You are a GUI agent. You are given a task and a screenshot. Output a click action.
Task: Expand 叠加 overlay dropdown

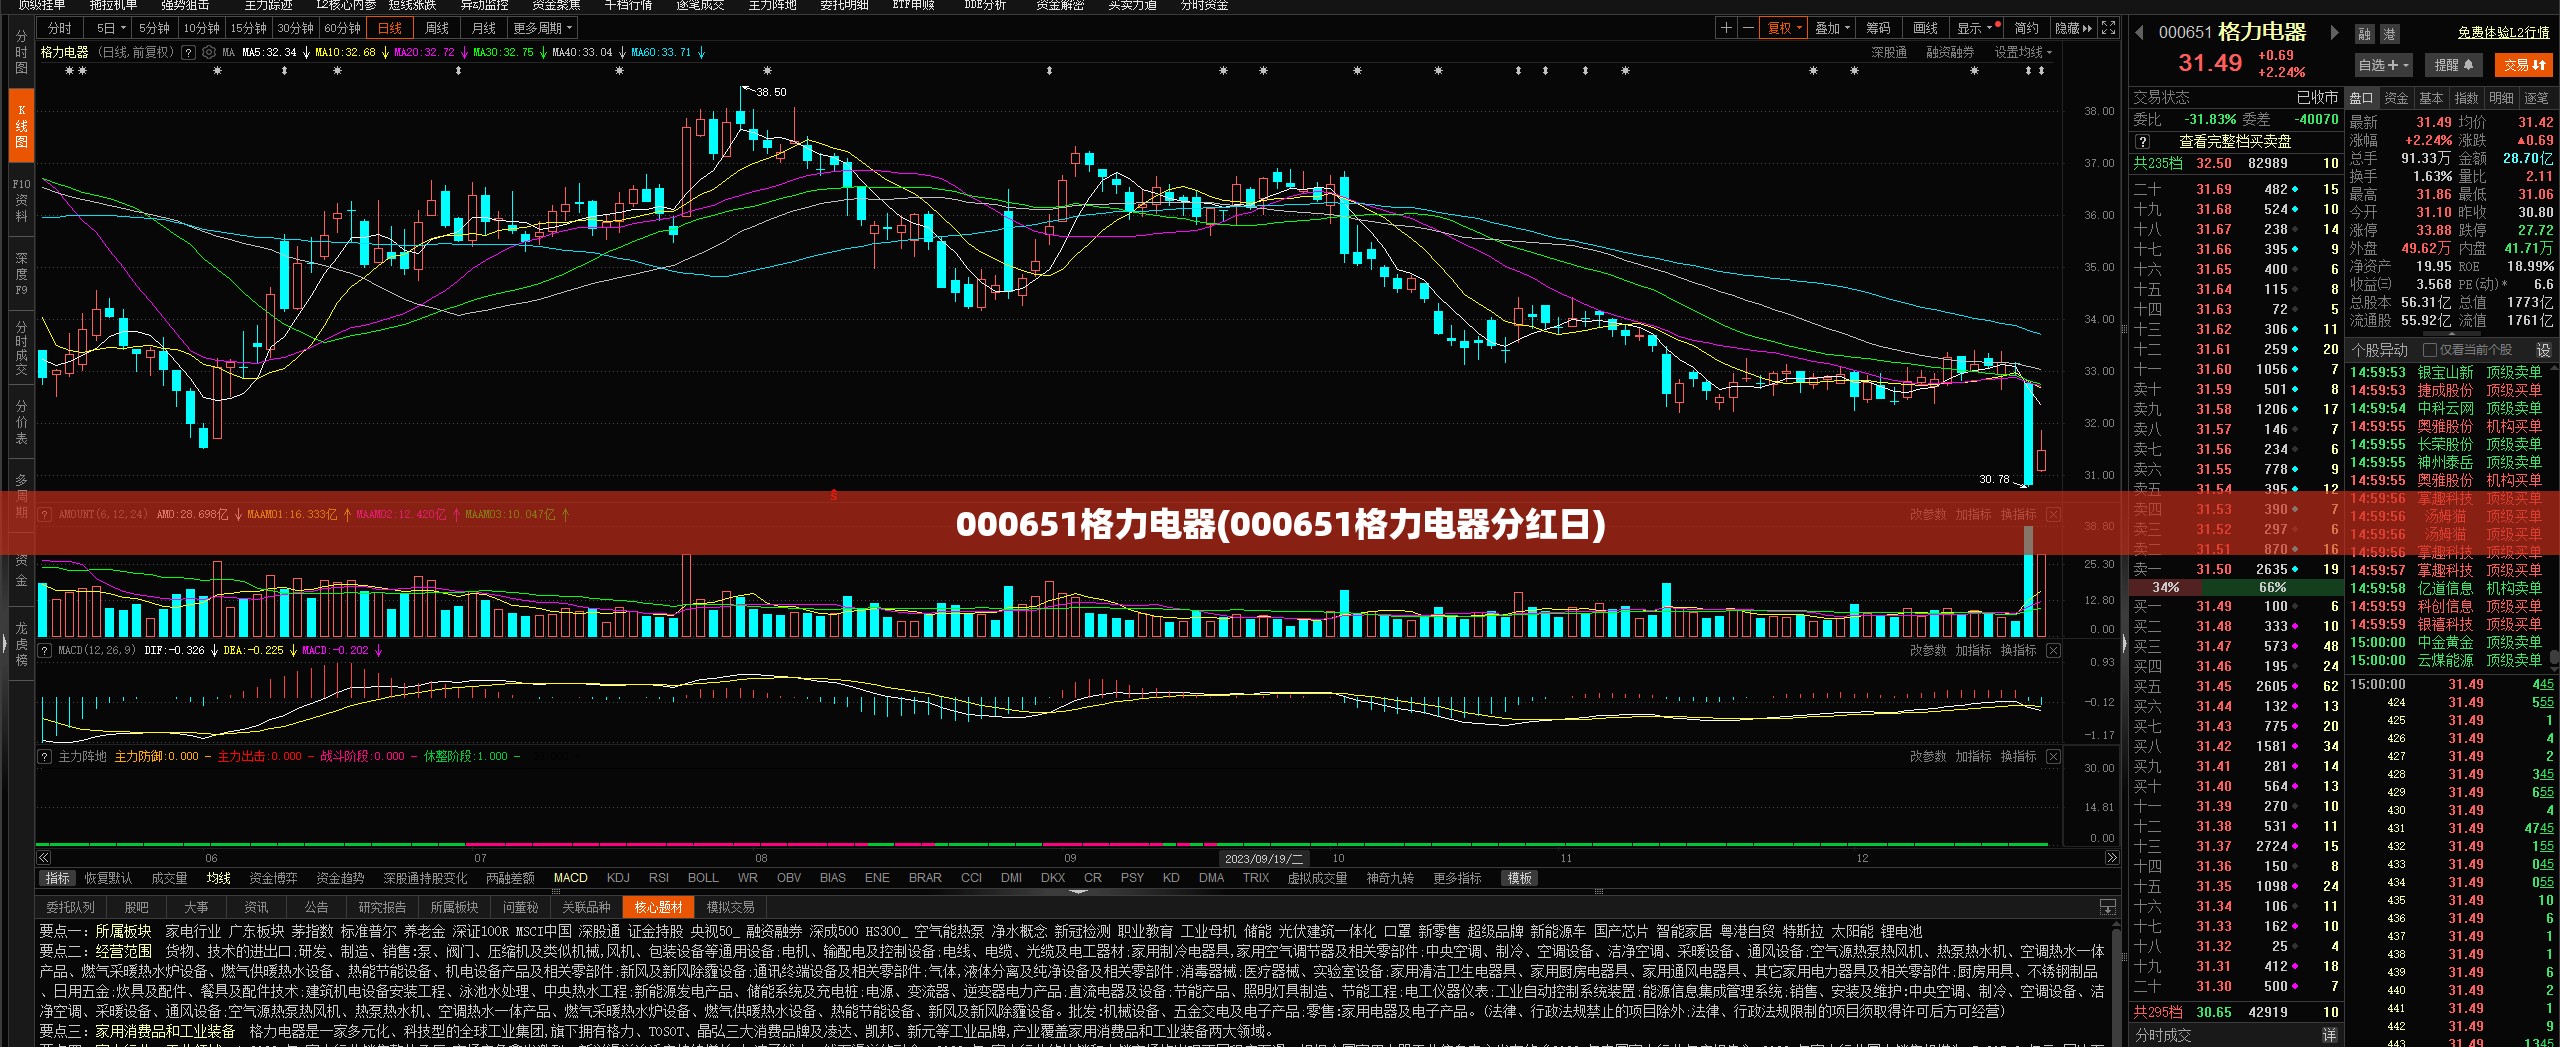tap(1832, 28)
